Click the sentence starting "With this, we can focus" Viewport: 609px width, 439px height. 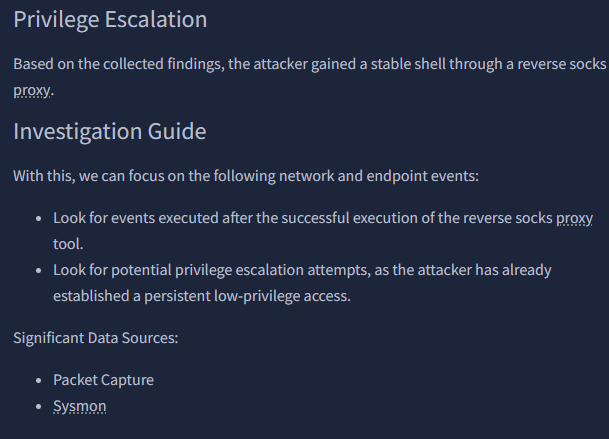246,176
